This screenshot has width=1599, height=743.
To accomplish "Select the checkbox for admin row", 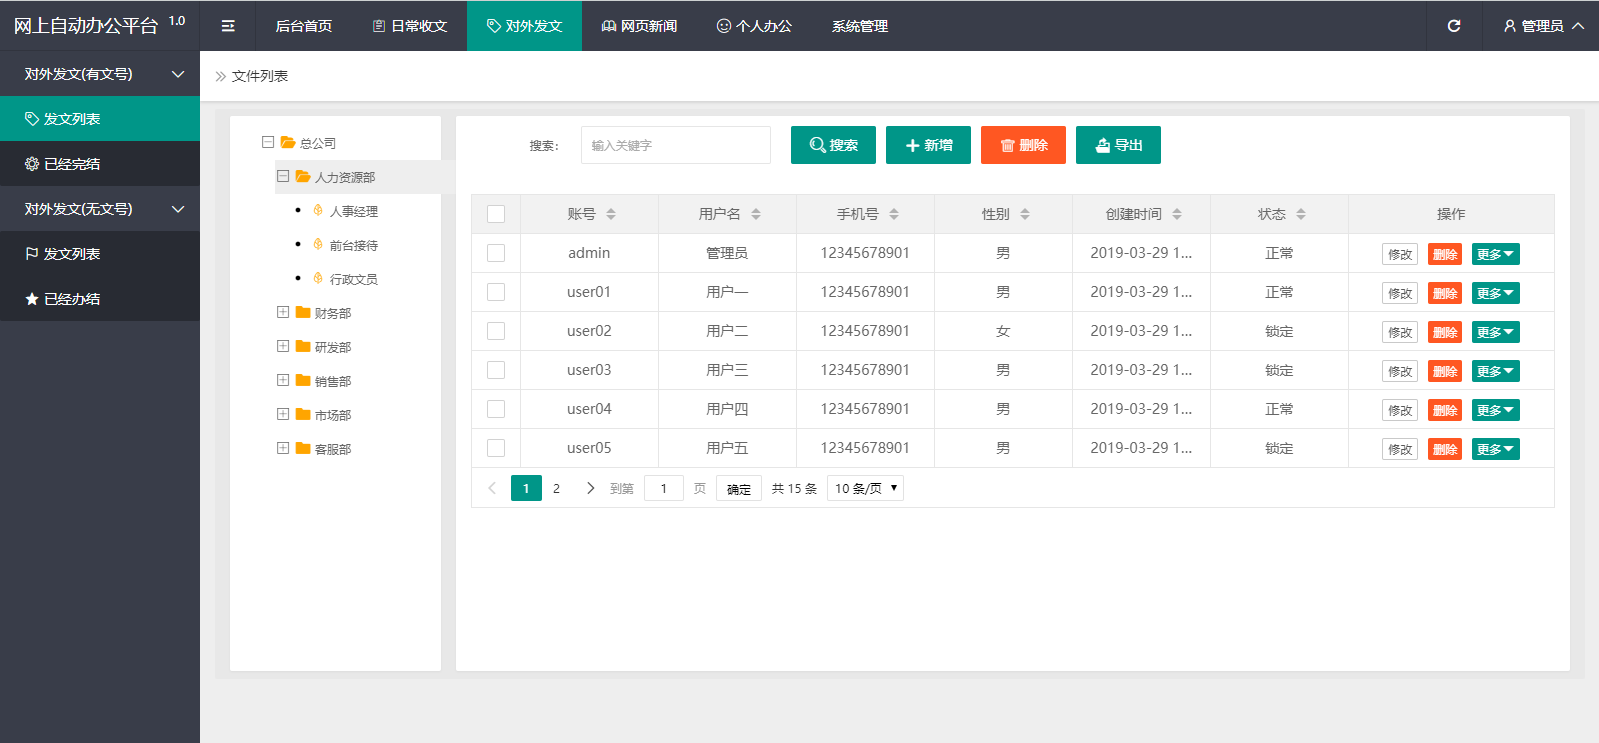I will click(496, 253).
